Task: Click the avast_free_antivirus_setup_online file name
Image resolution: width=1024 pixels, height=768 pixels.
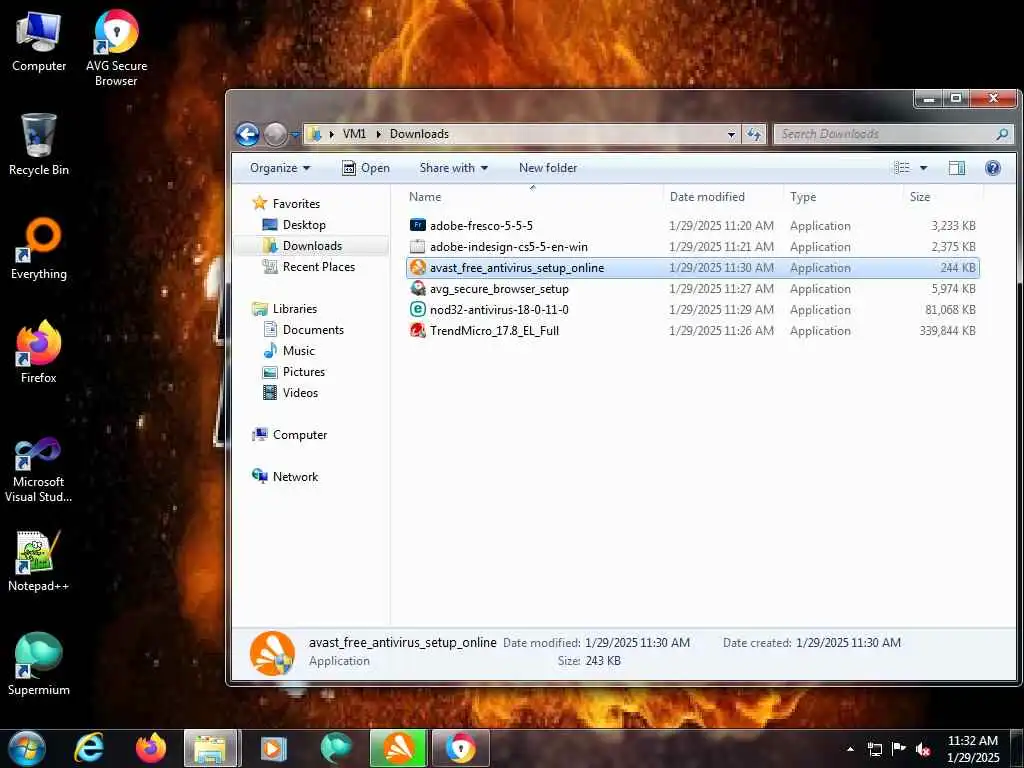Action: point(517,268)
